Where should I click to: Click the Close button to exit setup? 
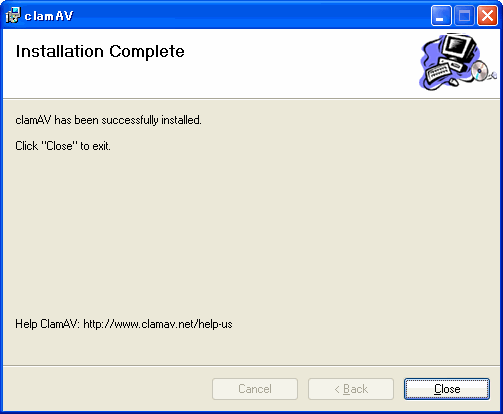point(447,389)
